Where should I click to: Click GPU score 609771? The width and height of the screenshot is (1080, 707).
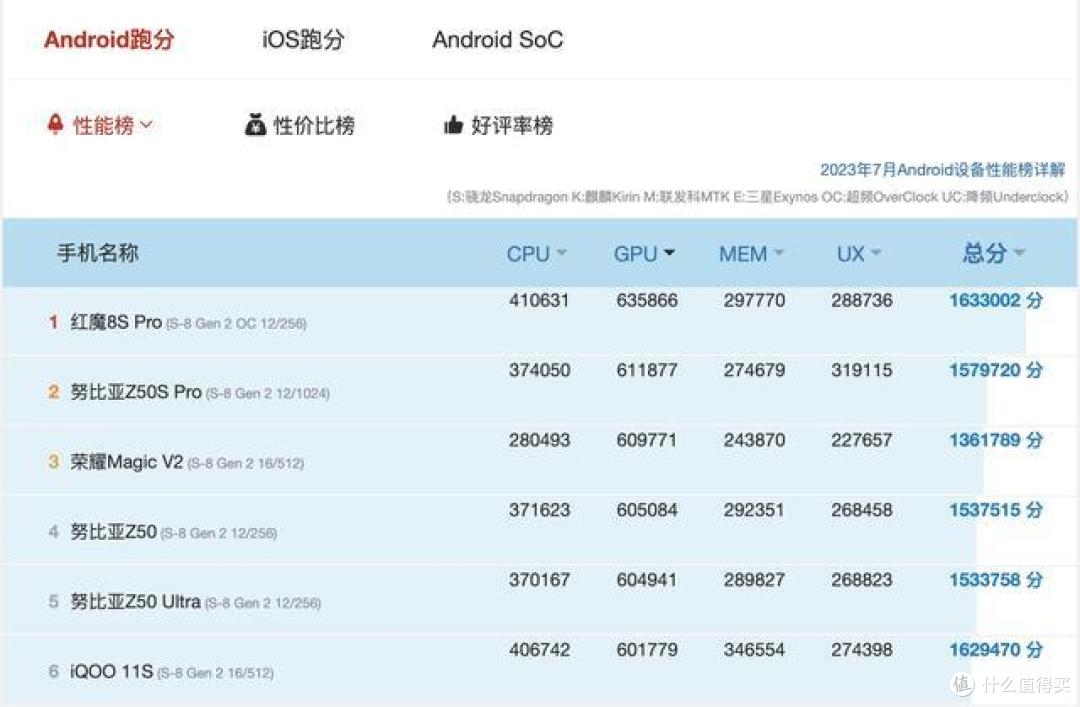(x=647, y=440)
